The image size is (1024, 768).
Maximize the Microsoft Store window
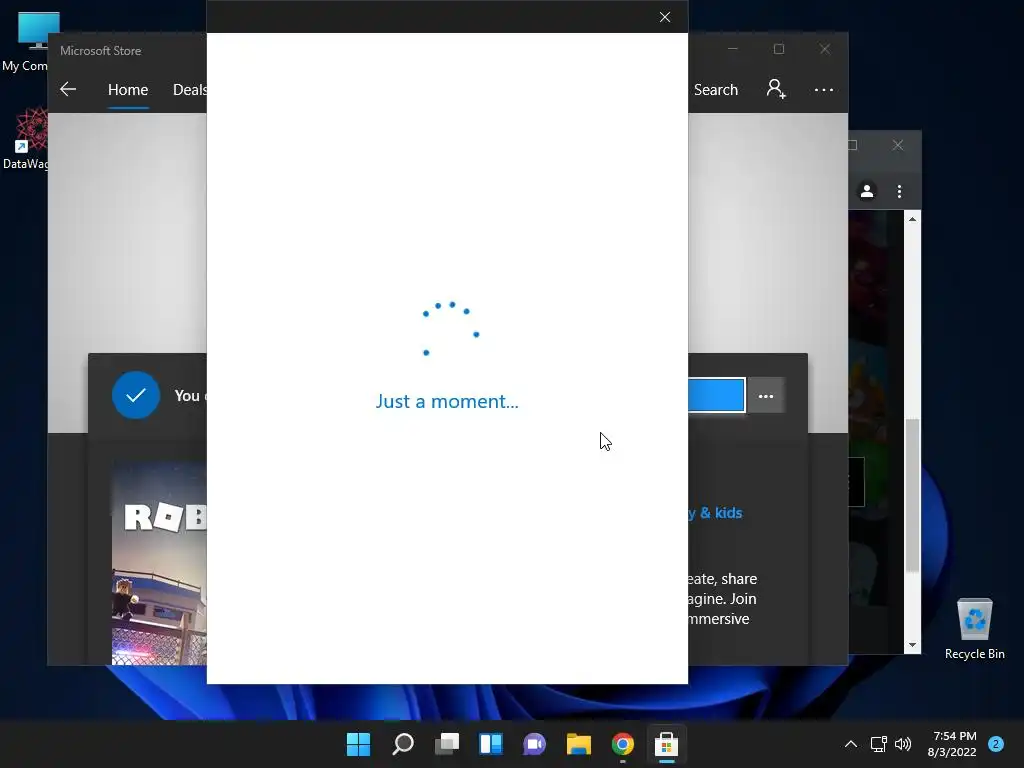click(778, 49)
